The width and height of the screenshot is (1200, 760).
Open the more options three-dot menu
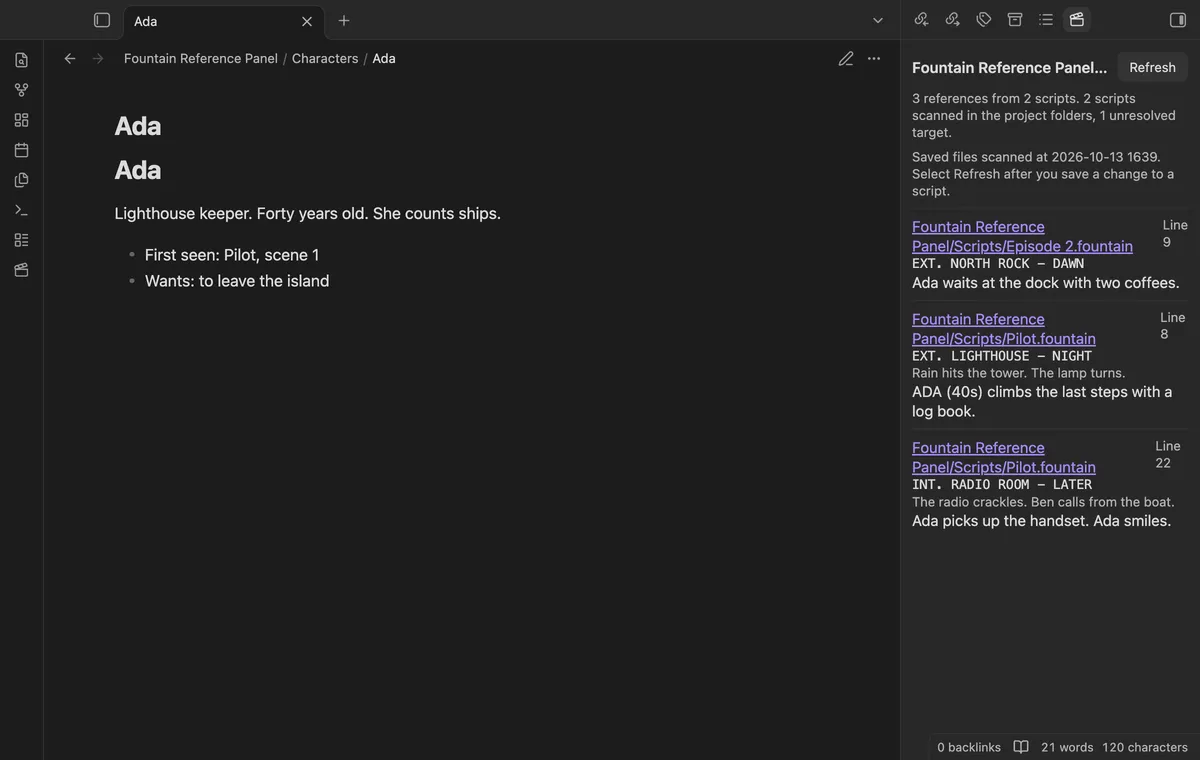click(x=874, y=59)
